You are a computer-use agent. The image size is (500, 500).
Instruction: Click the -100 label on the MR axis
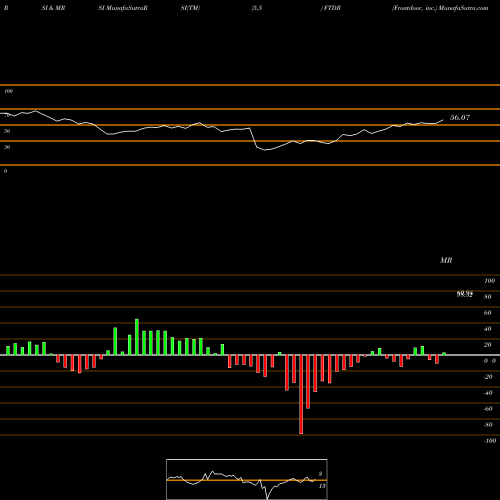pos(490,441)
